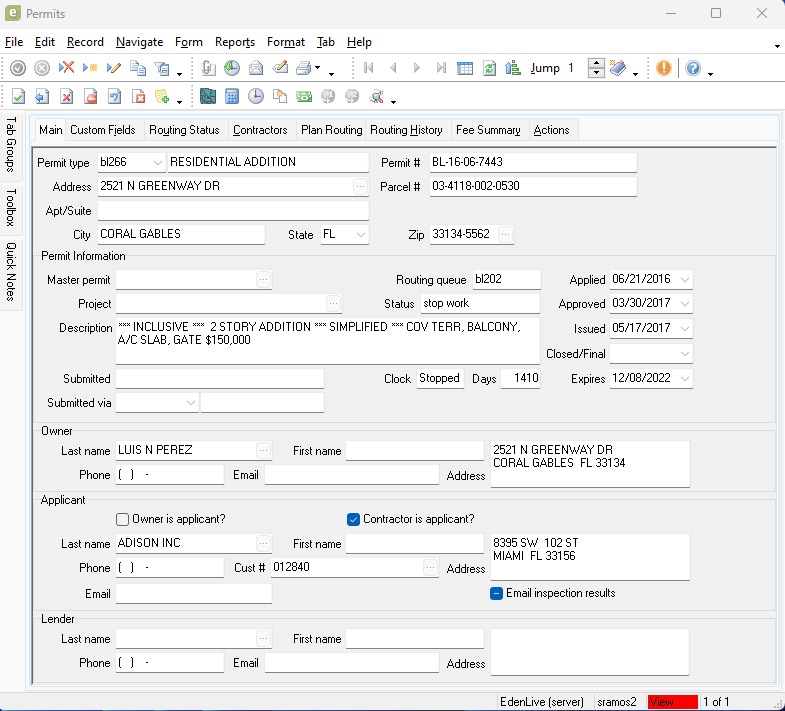This screenshot has height=711, width=785.
Task: Click the orange exclamation alert icon
Action: (x=664, y=68)
